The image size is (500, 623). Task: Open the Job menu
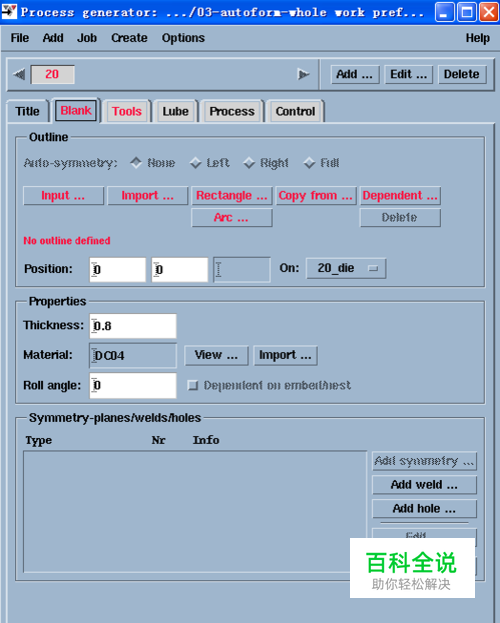tap(87, 38)
